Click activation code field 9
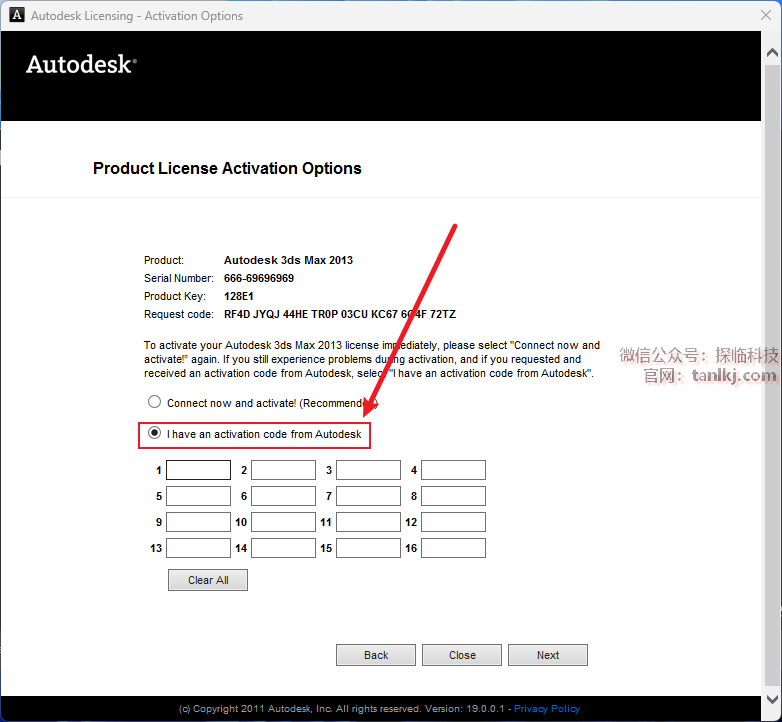Viewport: 782px width, 722px height. [198, 522]
